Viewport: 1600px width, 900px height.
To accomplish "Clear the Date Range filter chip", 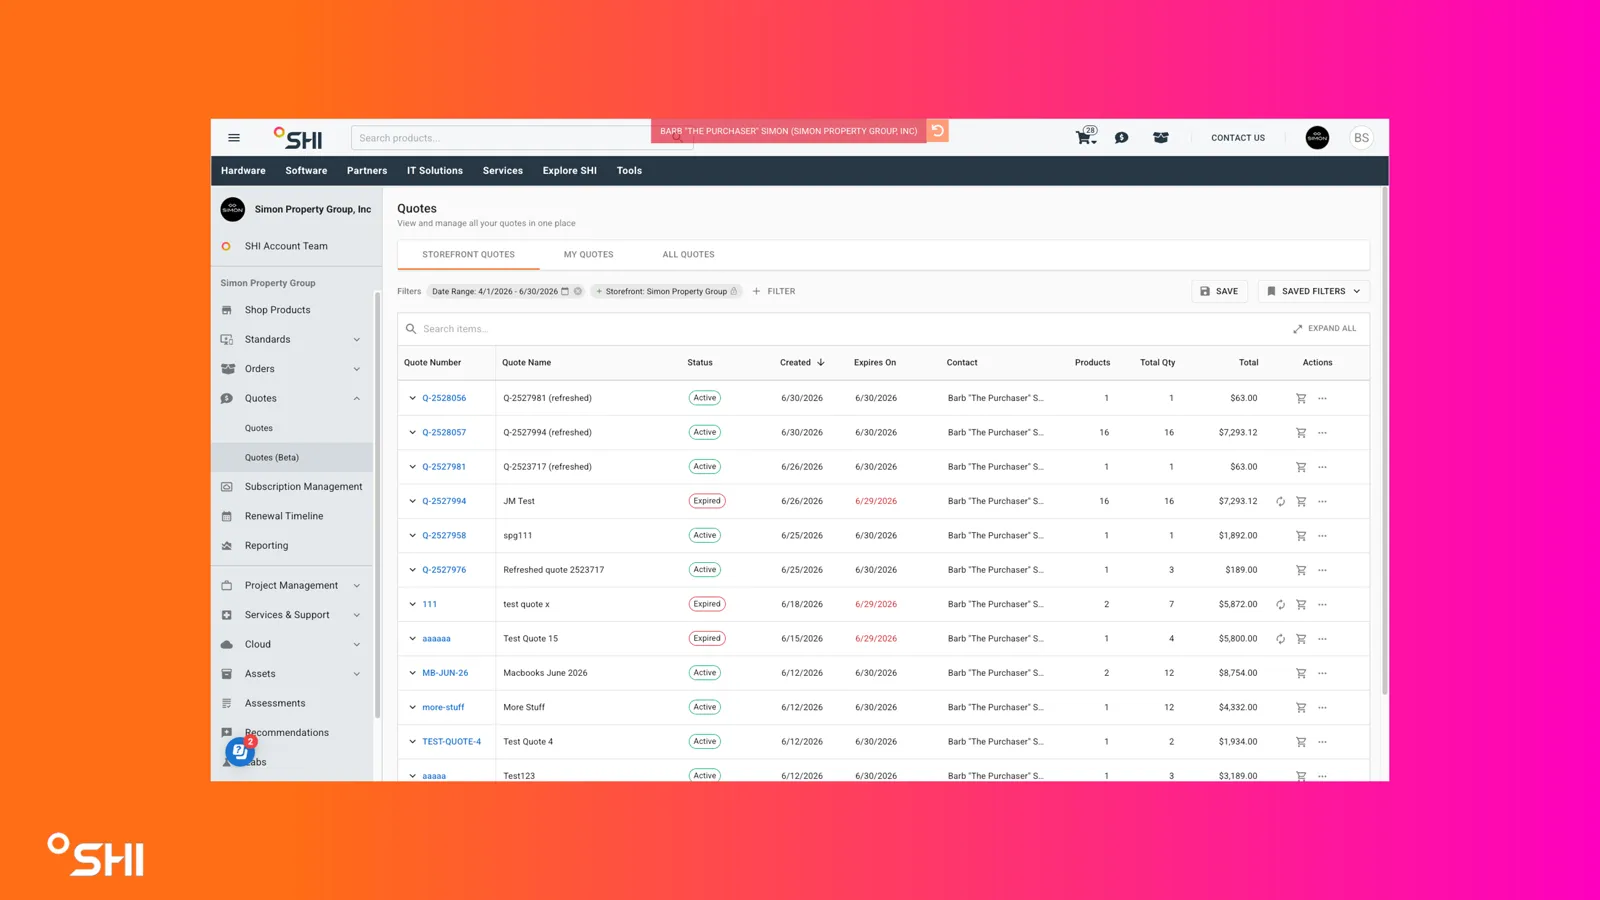I will pos(578,291).
